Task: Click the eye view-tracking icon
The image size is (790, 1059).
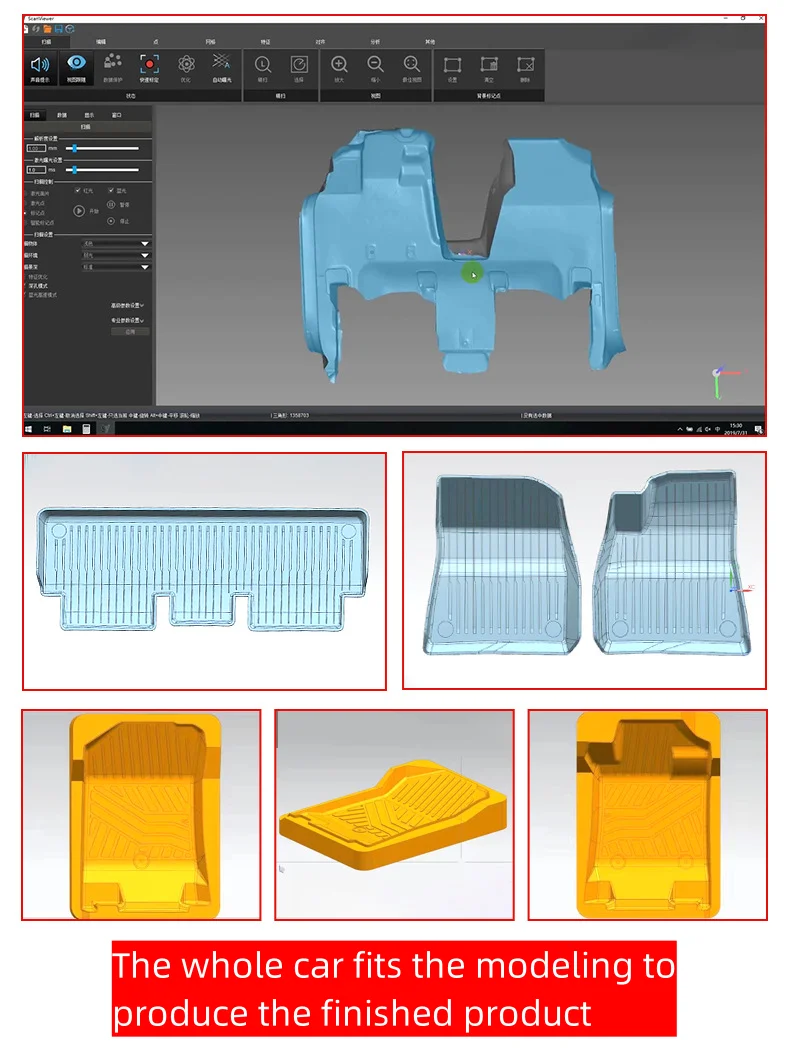Action: (x=76, y=63)
